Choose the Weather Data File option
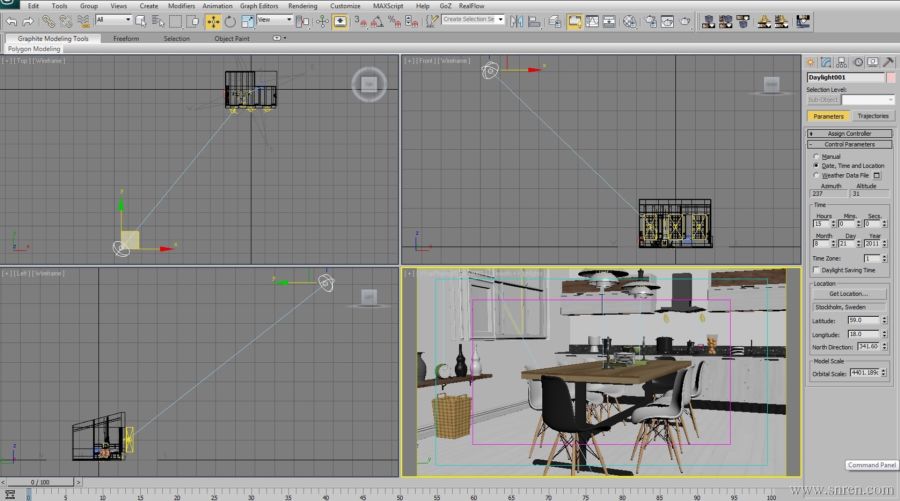 [x=817, y=175]
